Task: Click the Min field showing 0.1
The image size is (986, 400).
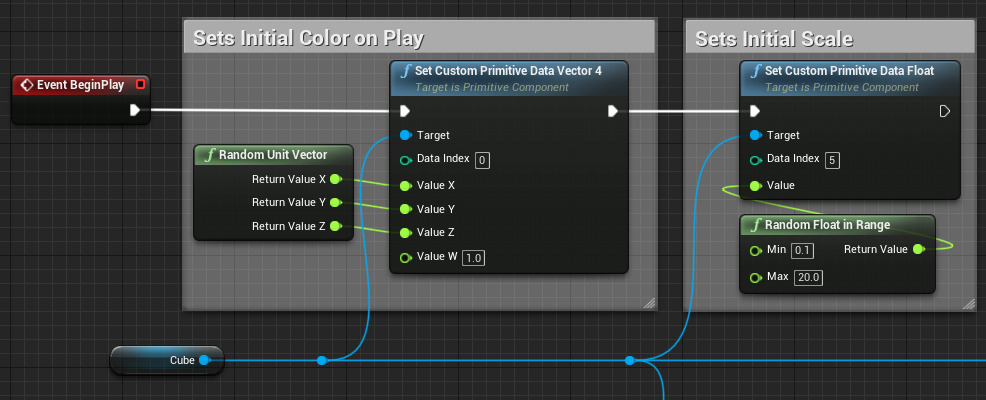Action: pos(803,249)
